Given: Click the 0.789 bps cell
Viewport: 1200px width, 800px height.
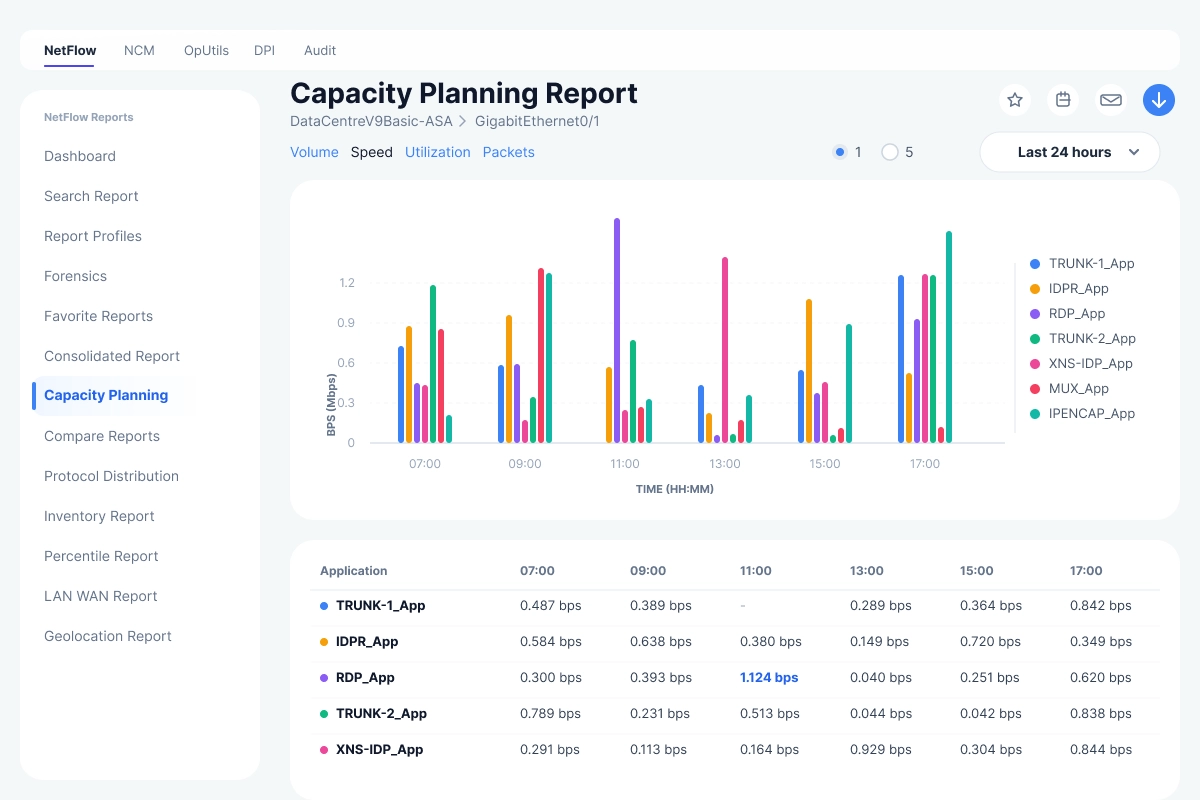Looking at the screenshot, I should 551,714.
